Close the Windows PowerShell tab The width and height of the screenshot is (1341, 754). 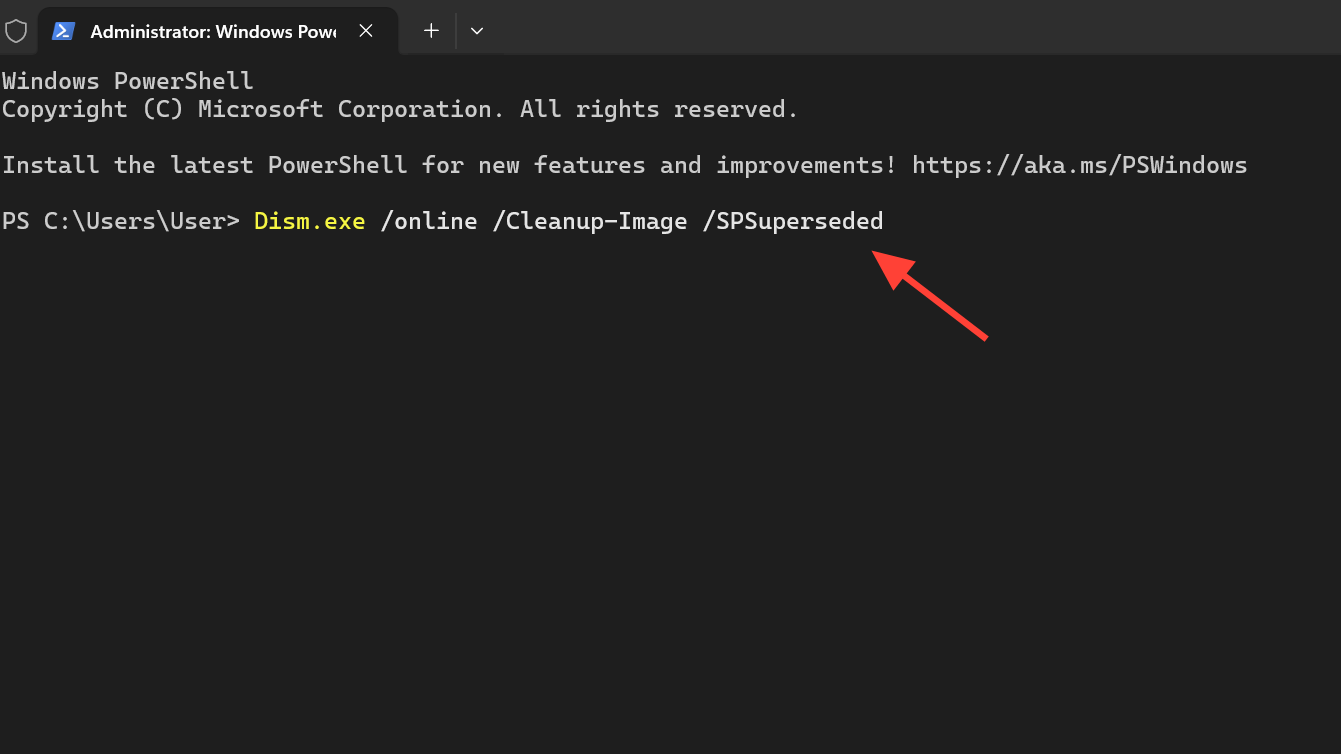[366, 31]
